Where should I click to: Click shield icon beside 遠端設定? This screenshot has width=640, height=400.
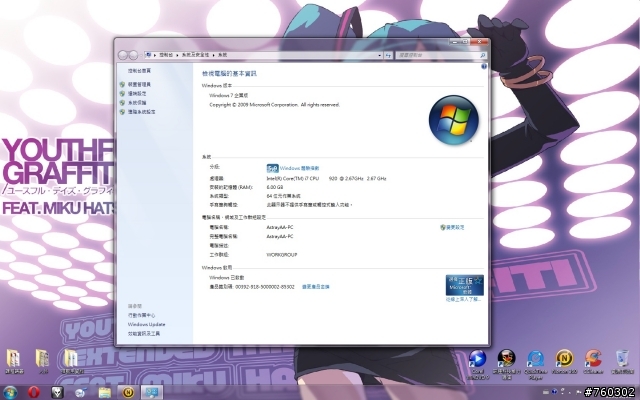pyautogui.click(x=122, y=93)
